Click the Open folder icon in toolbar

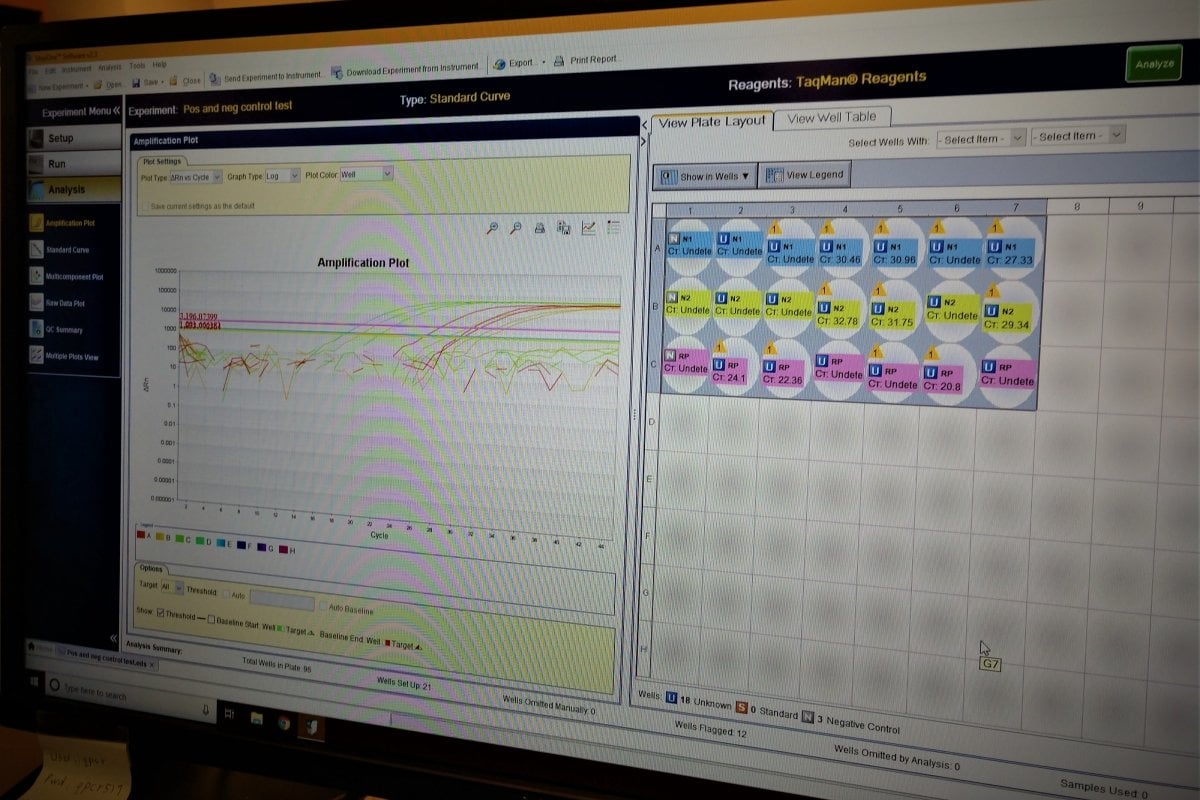click(x=97, y=84)
